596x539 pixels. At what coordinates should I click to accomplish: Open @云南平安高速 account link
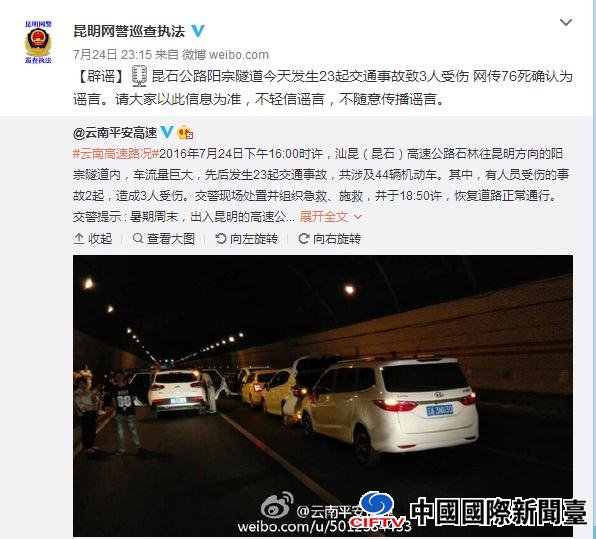[115, 133]
